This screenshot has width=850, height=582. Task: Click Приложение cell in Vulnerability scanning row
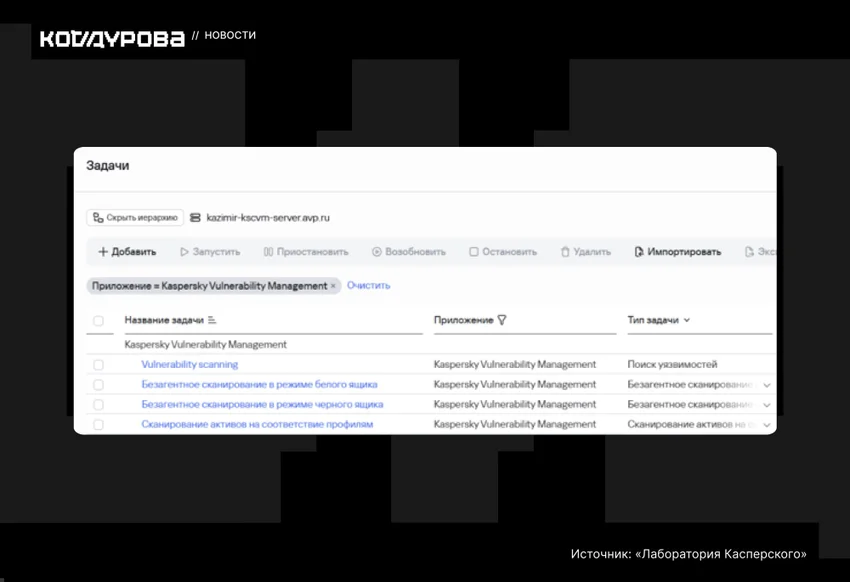tap(514, 365)
